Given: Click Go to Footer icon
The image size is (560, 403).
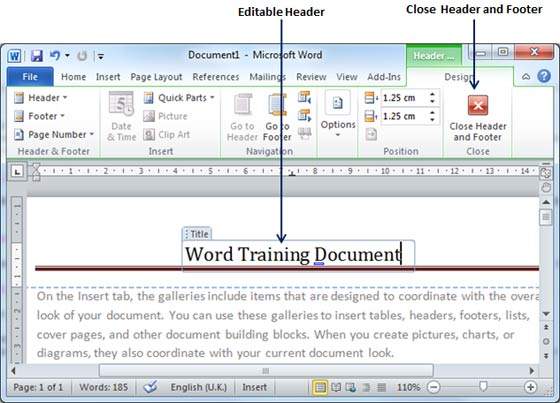Looking at the screenshot, I should tap(277, 105).
